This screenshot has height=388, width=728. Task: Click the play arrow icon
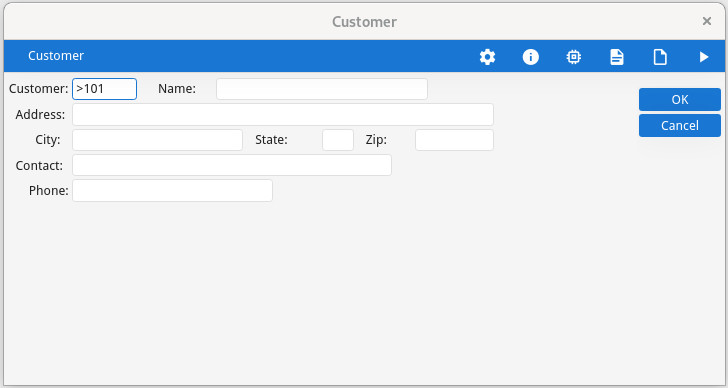coord(704,57)
